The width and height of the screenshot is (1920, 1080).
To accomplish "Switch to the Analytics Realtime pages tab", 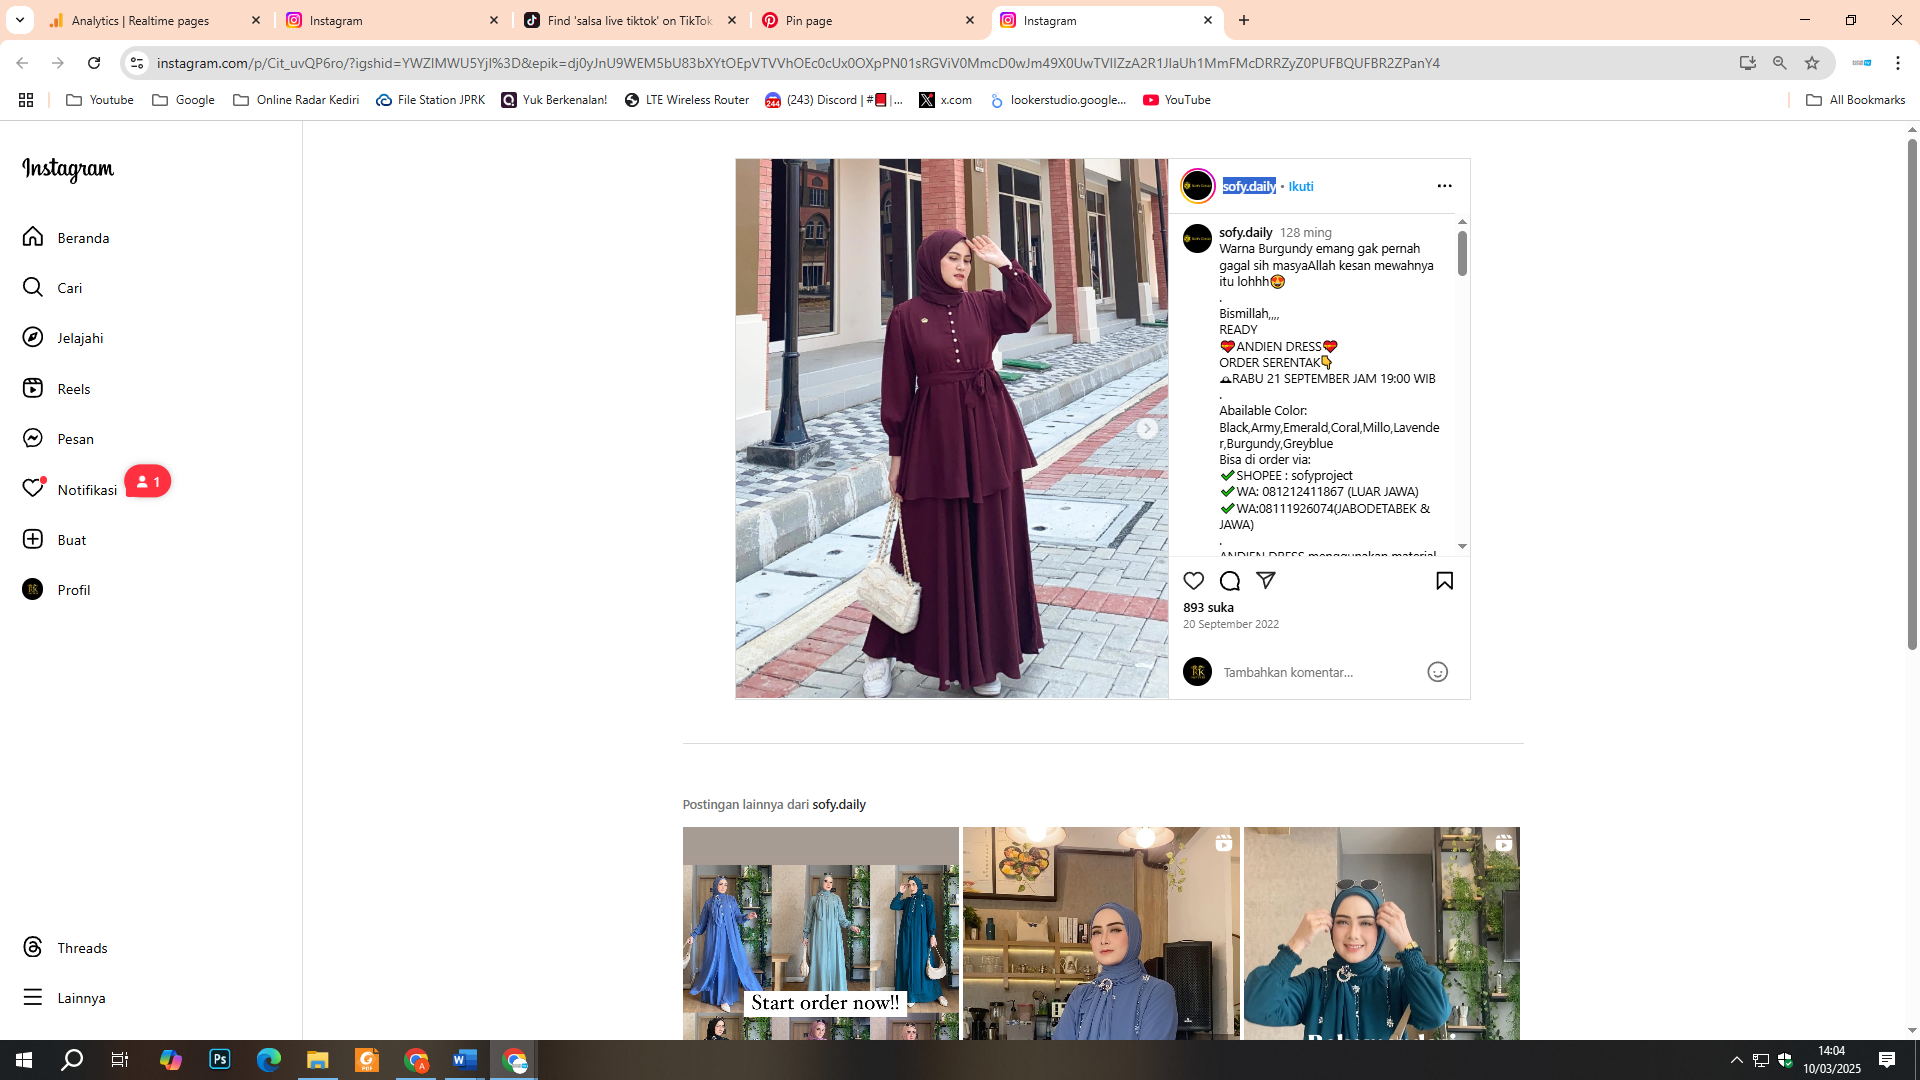I will coord(155,20).
